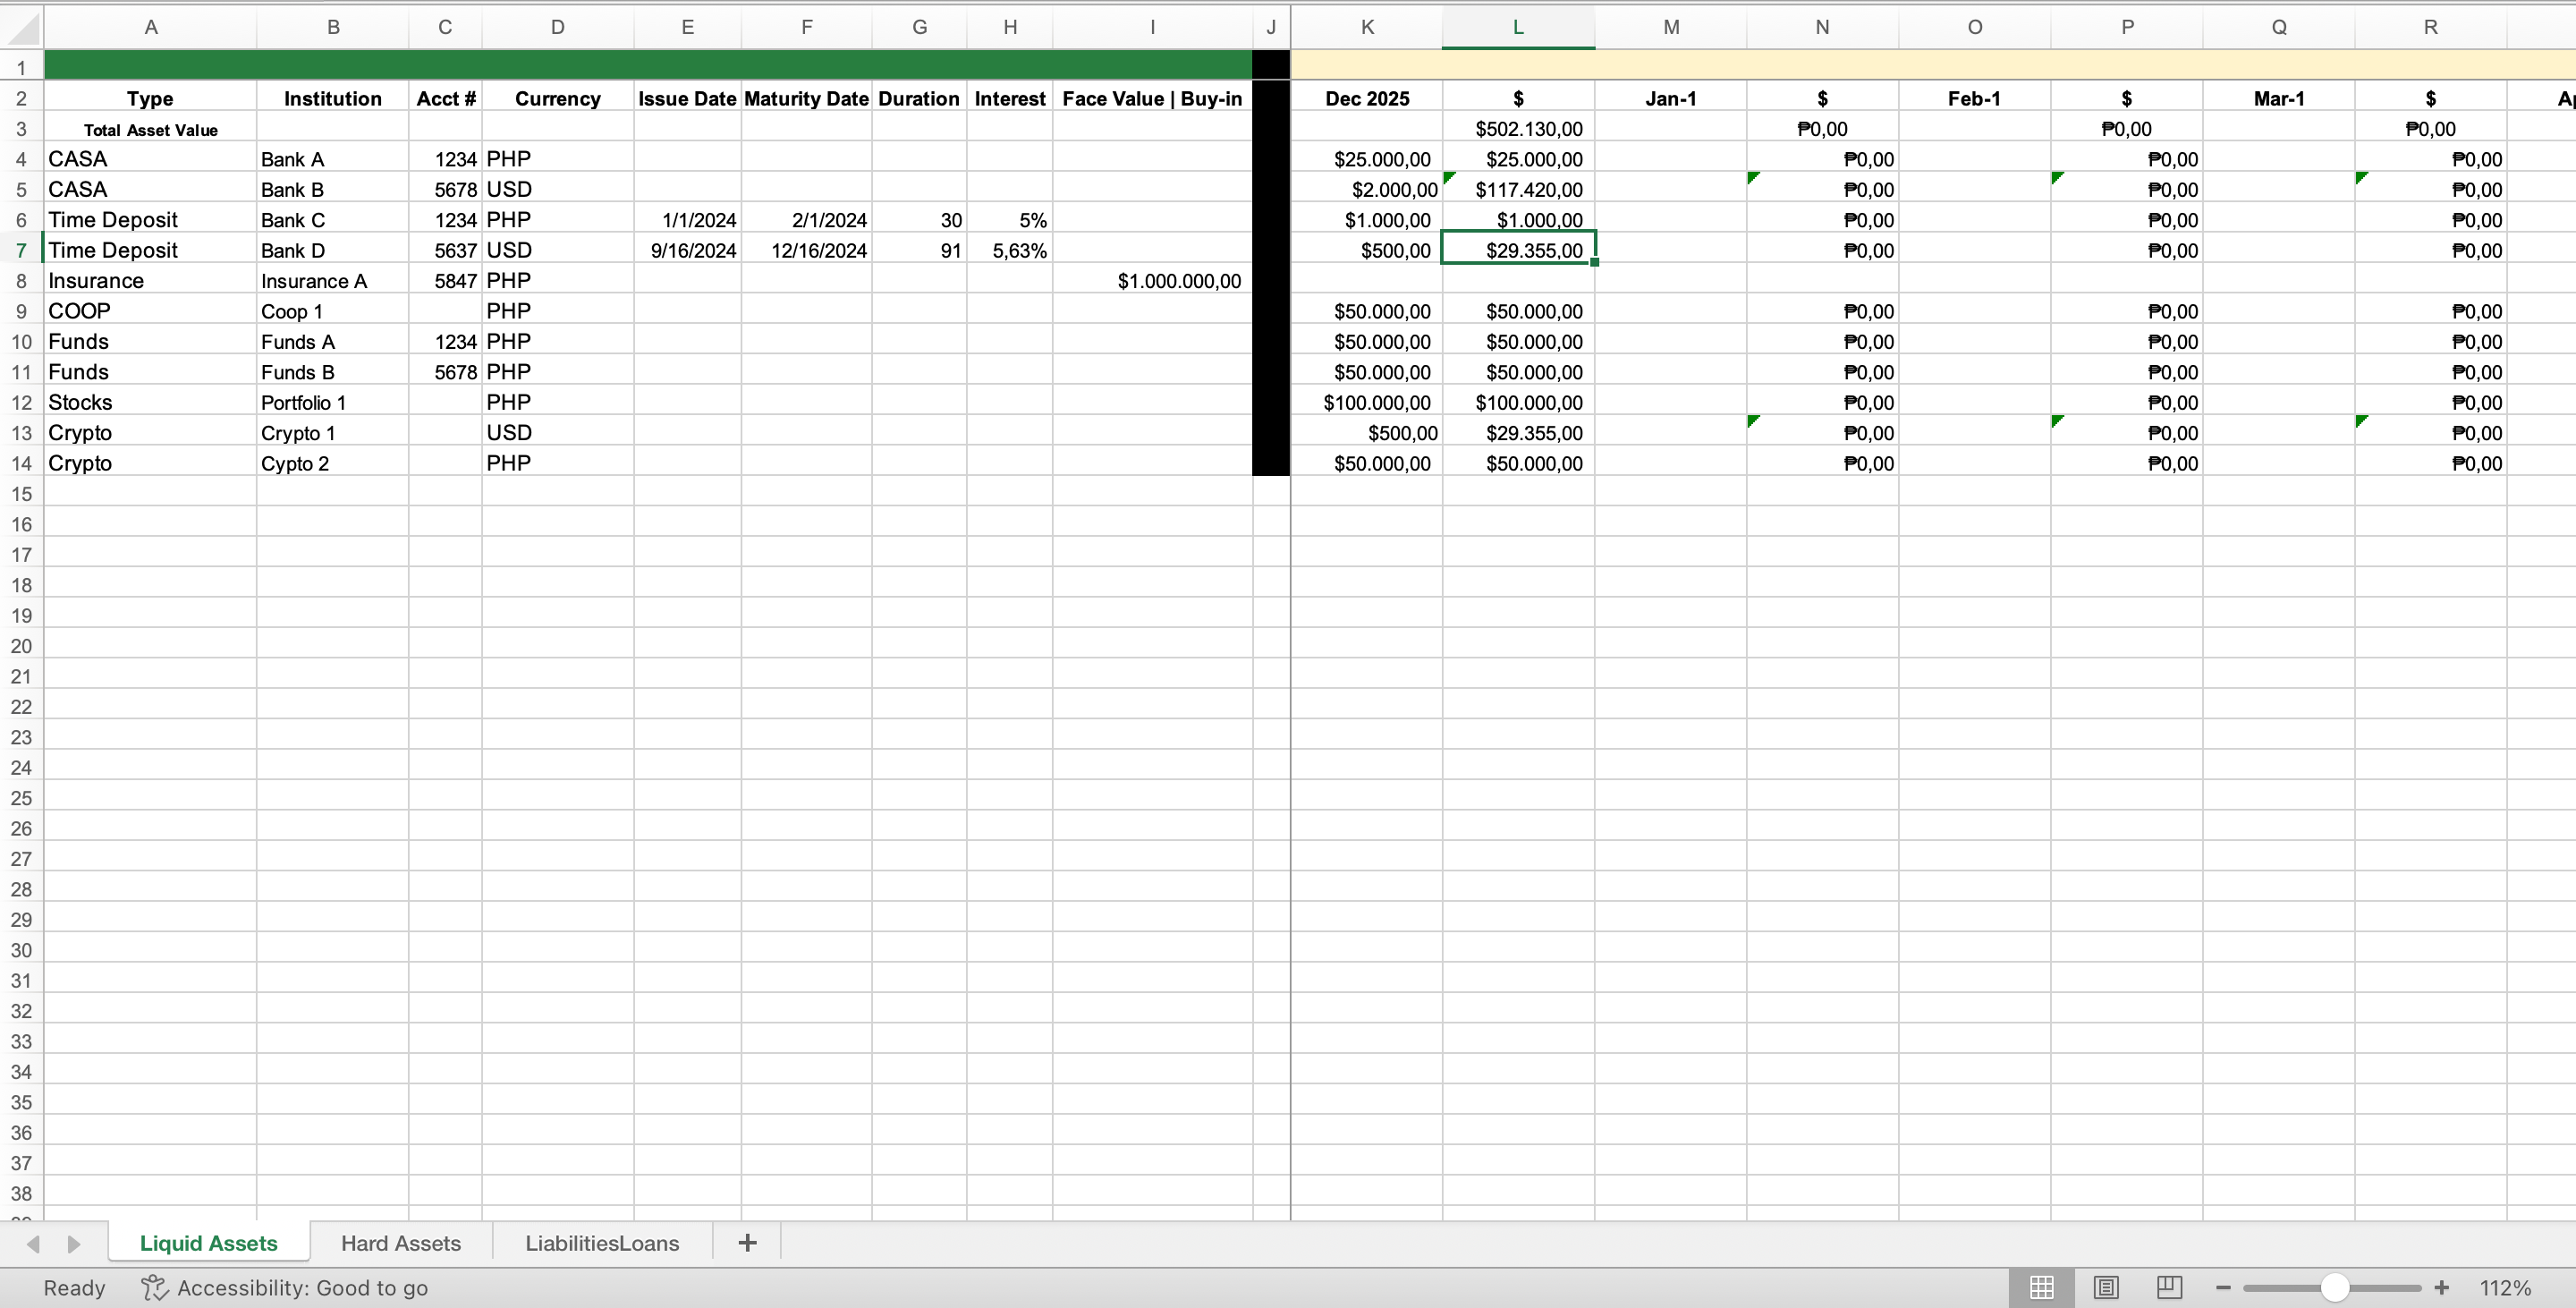
Task: Click the zoom out minus icon
Action: tap(2223, 1288)
